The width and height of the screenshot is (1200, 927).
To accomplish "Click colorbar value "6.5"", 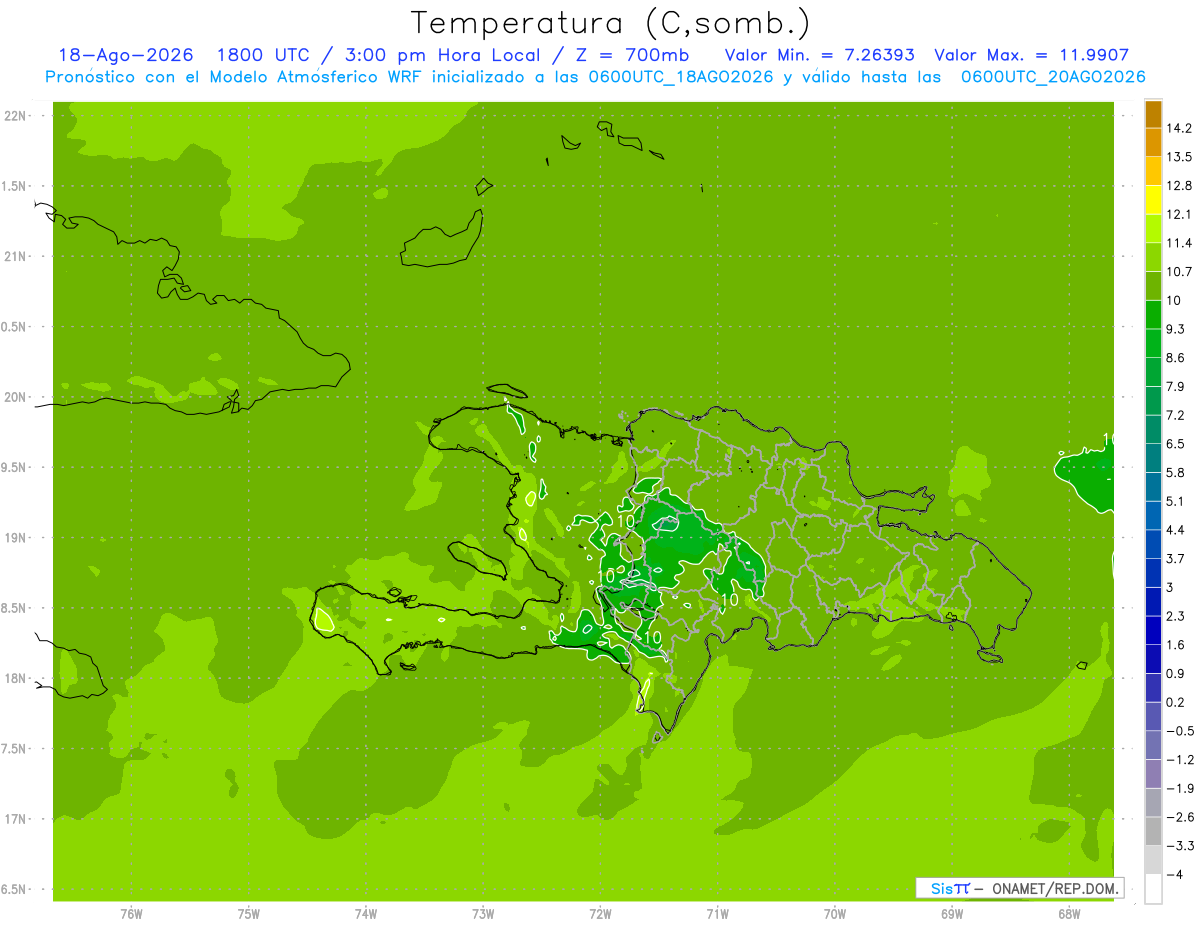I will [x=1176, y=444].
